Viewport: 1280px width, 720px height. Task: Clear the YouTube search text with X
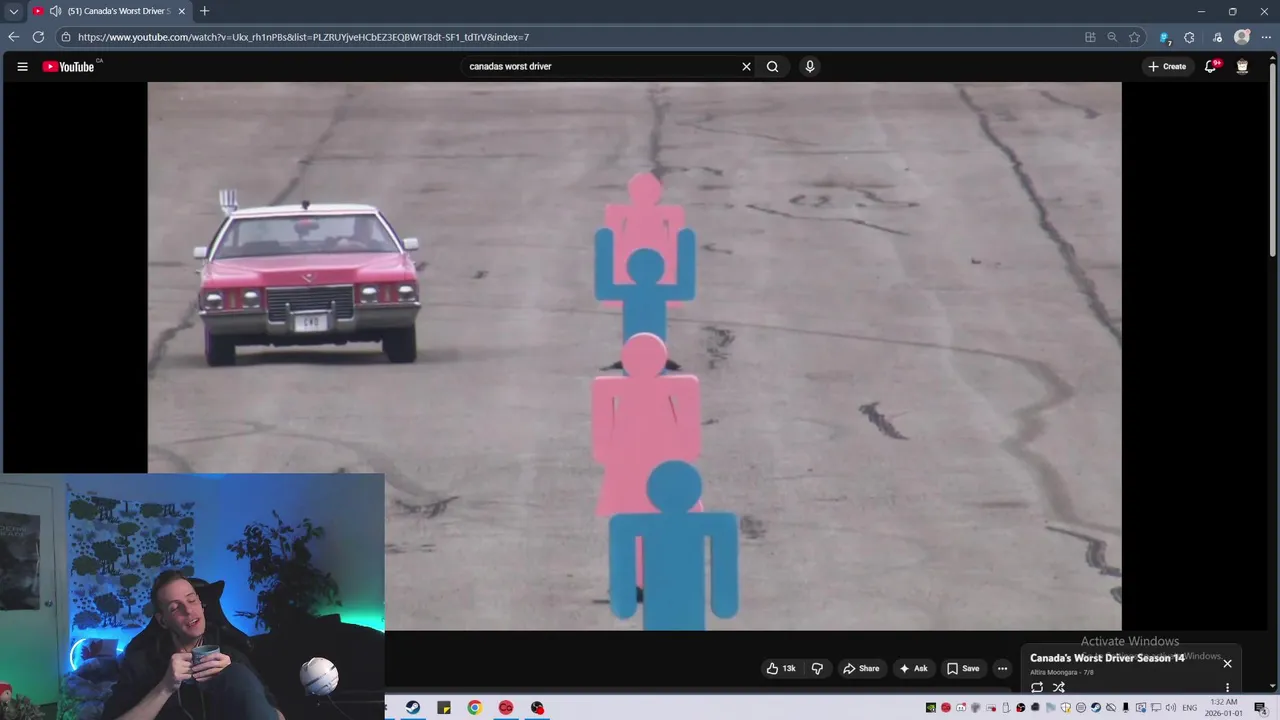tap(746, 67)
